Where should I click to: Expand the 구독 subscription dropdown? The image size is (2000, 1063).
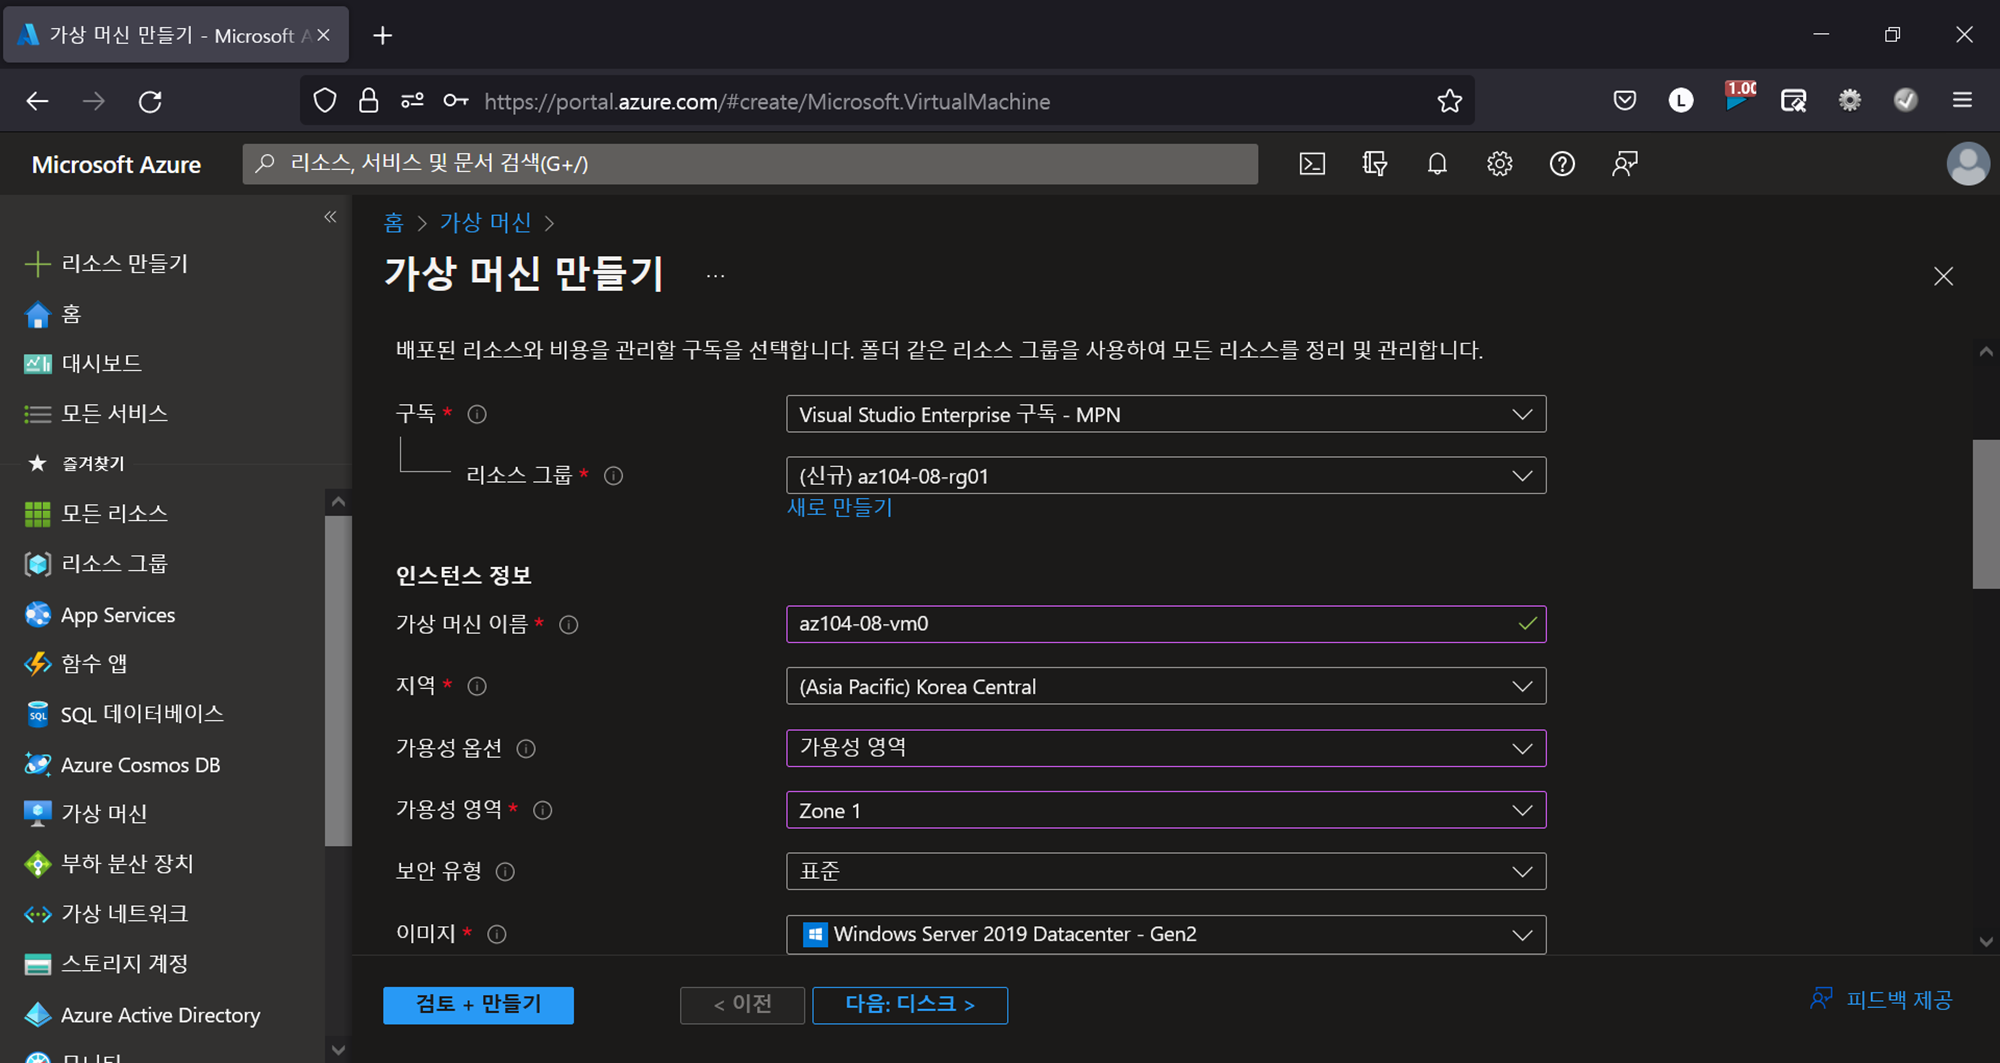(1166, 414)
